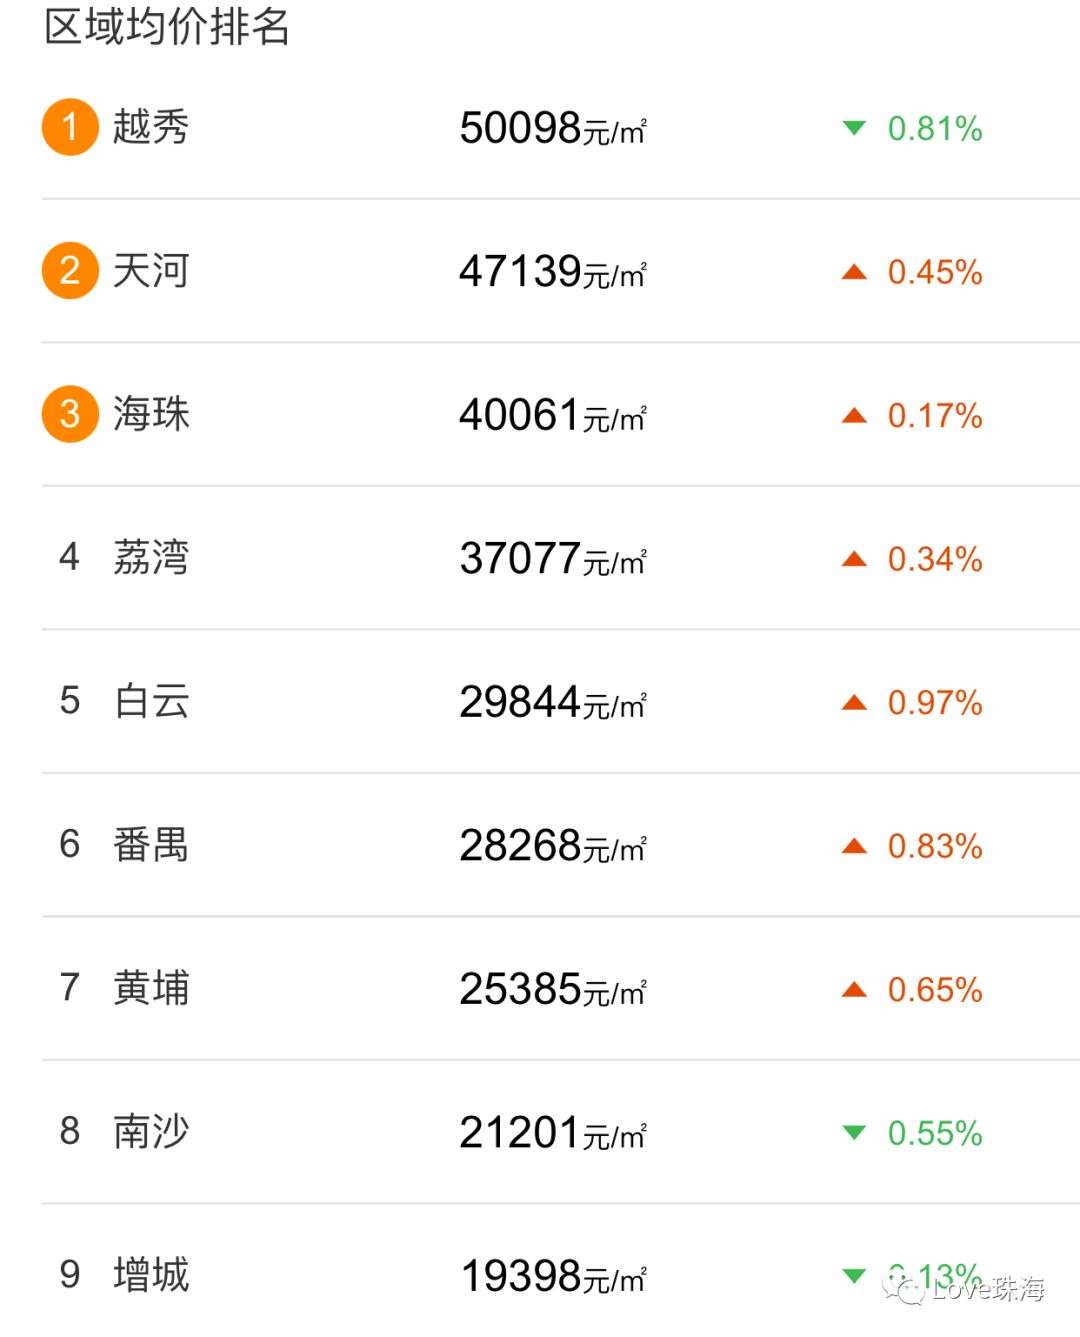Click the 0.83% change for 番禺
The image size is (1080, 1337).
[x=935, y=846]
